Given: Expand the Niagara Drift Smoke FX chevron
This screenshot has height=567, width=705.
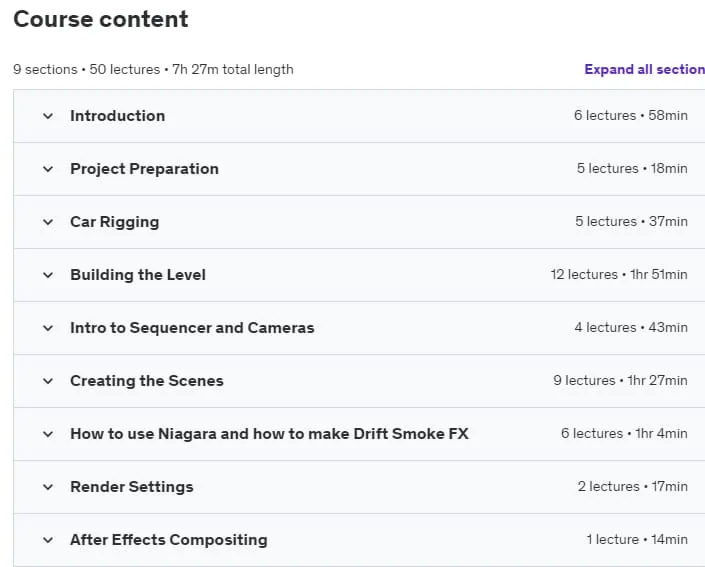Looking at the screenshot, I should click(48, 434).
